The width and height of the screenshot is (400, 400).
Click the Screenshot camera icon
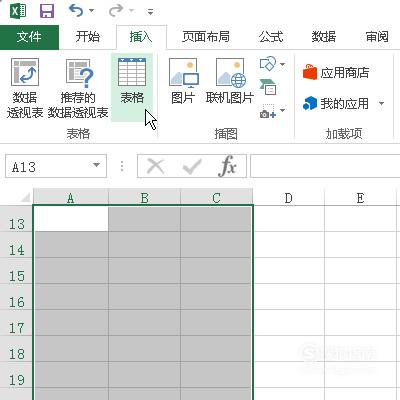268,111
